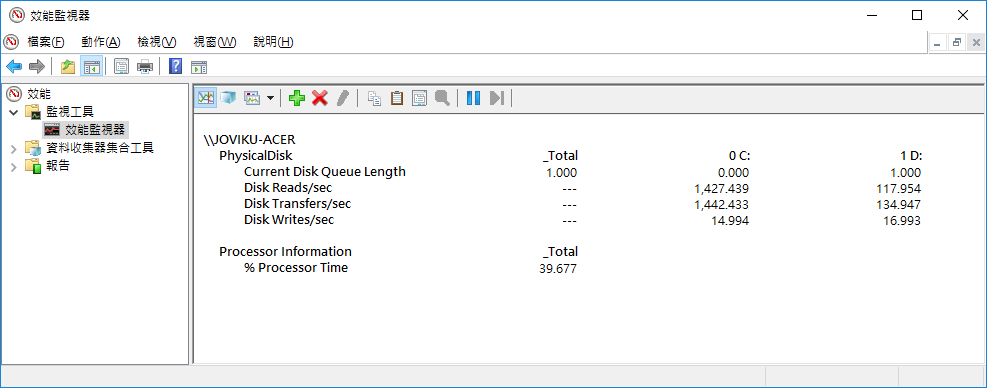Click the View Log Data icon
This screenshot has height=388, width=987.
point(228,98)
